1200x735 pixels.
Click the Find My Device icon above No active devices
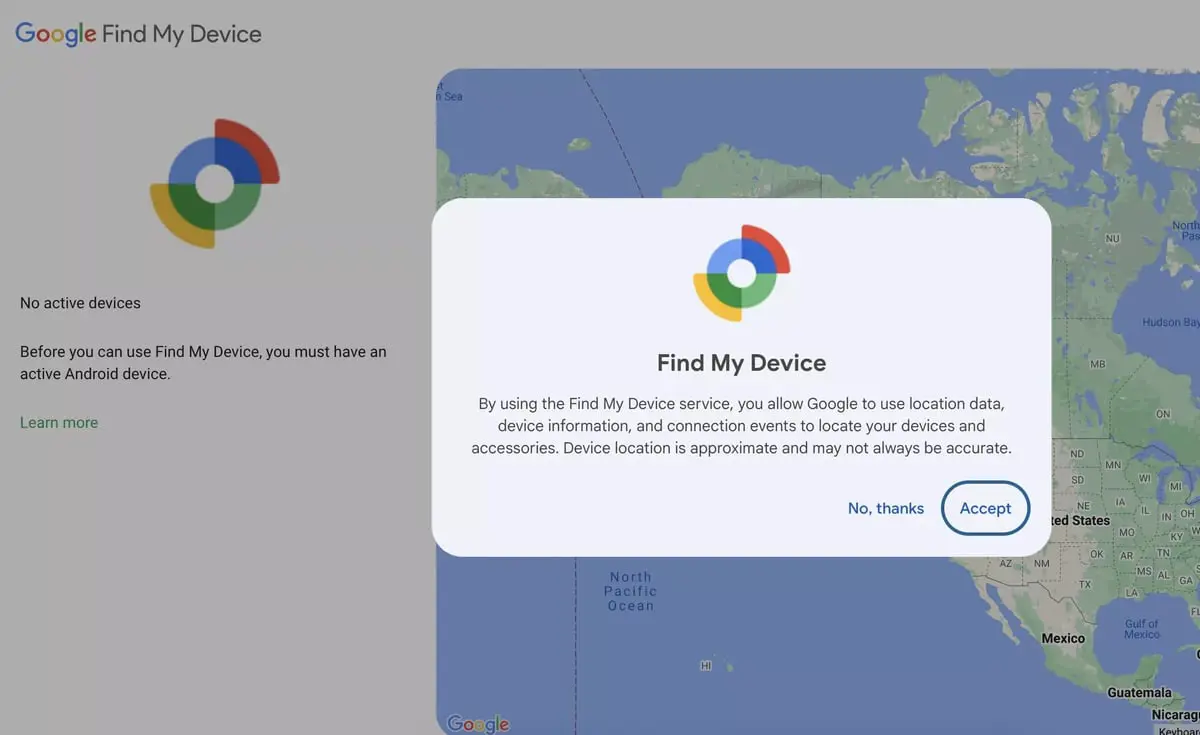[214, 184]
